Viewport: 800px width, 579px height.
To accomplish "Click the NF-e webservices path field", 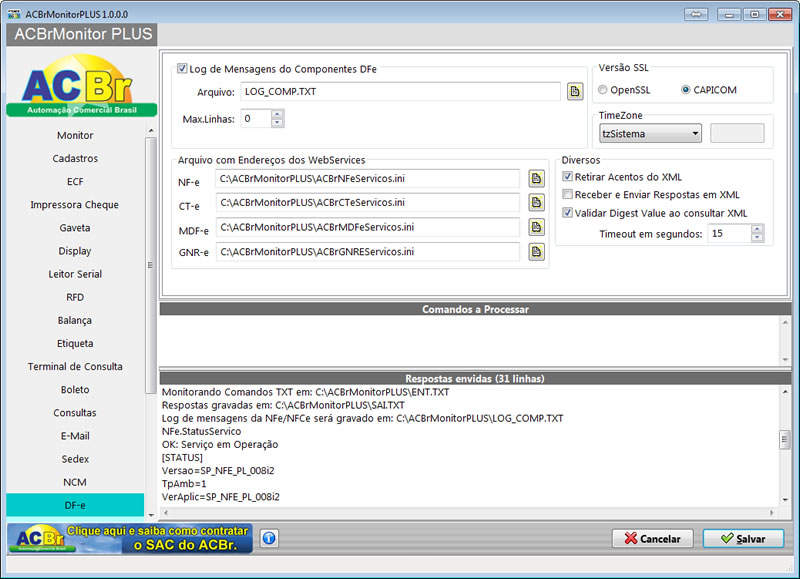I will click(x=368, y=179).
